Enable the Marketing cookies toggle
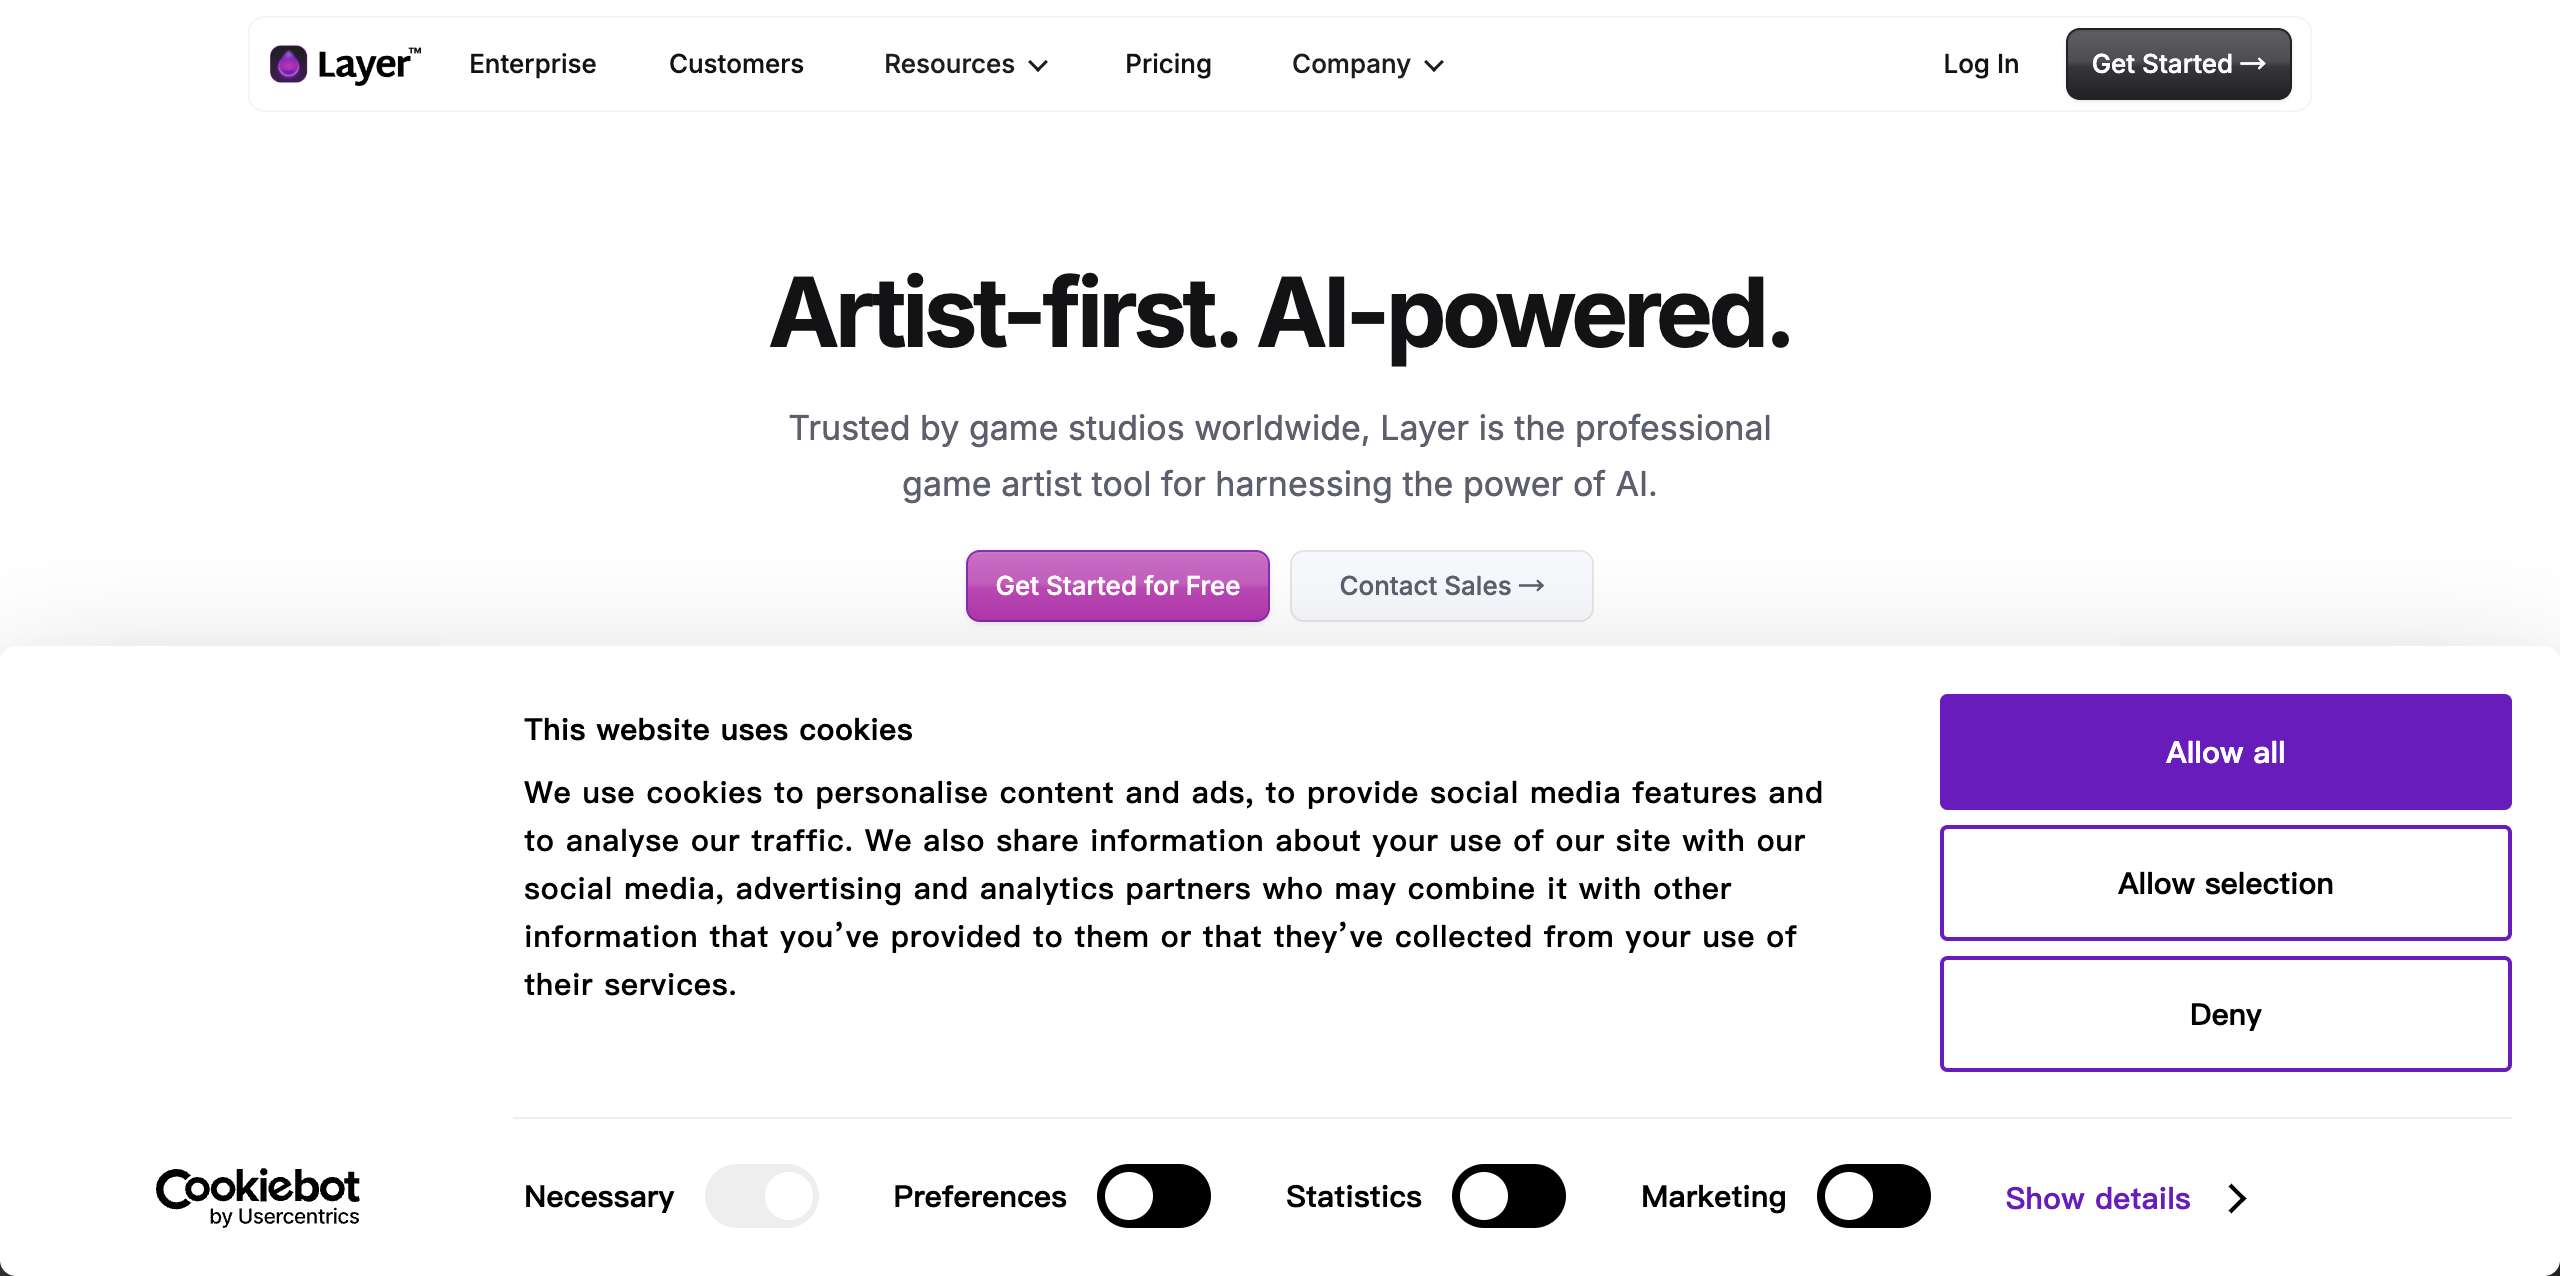The width and height of the screenshot is (2560, 1276). coord(1875,1196)
